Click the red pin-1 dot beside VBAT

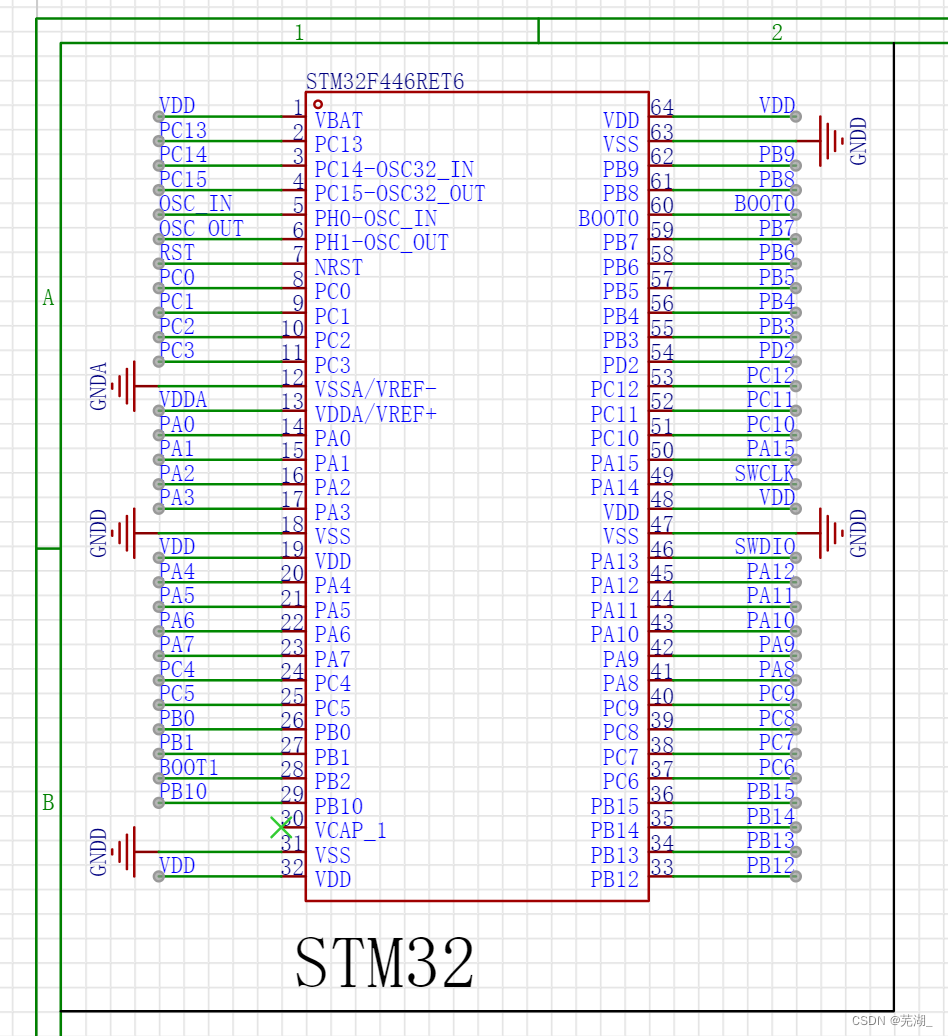point(318,104)
